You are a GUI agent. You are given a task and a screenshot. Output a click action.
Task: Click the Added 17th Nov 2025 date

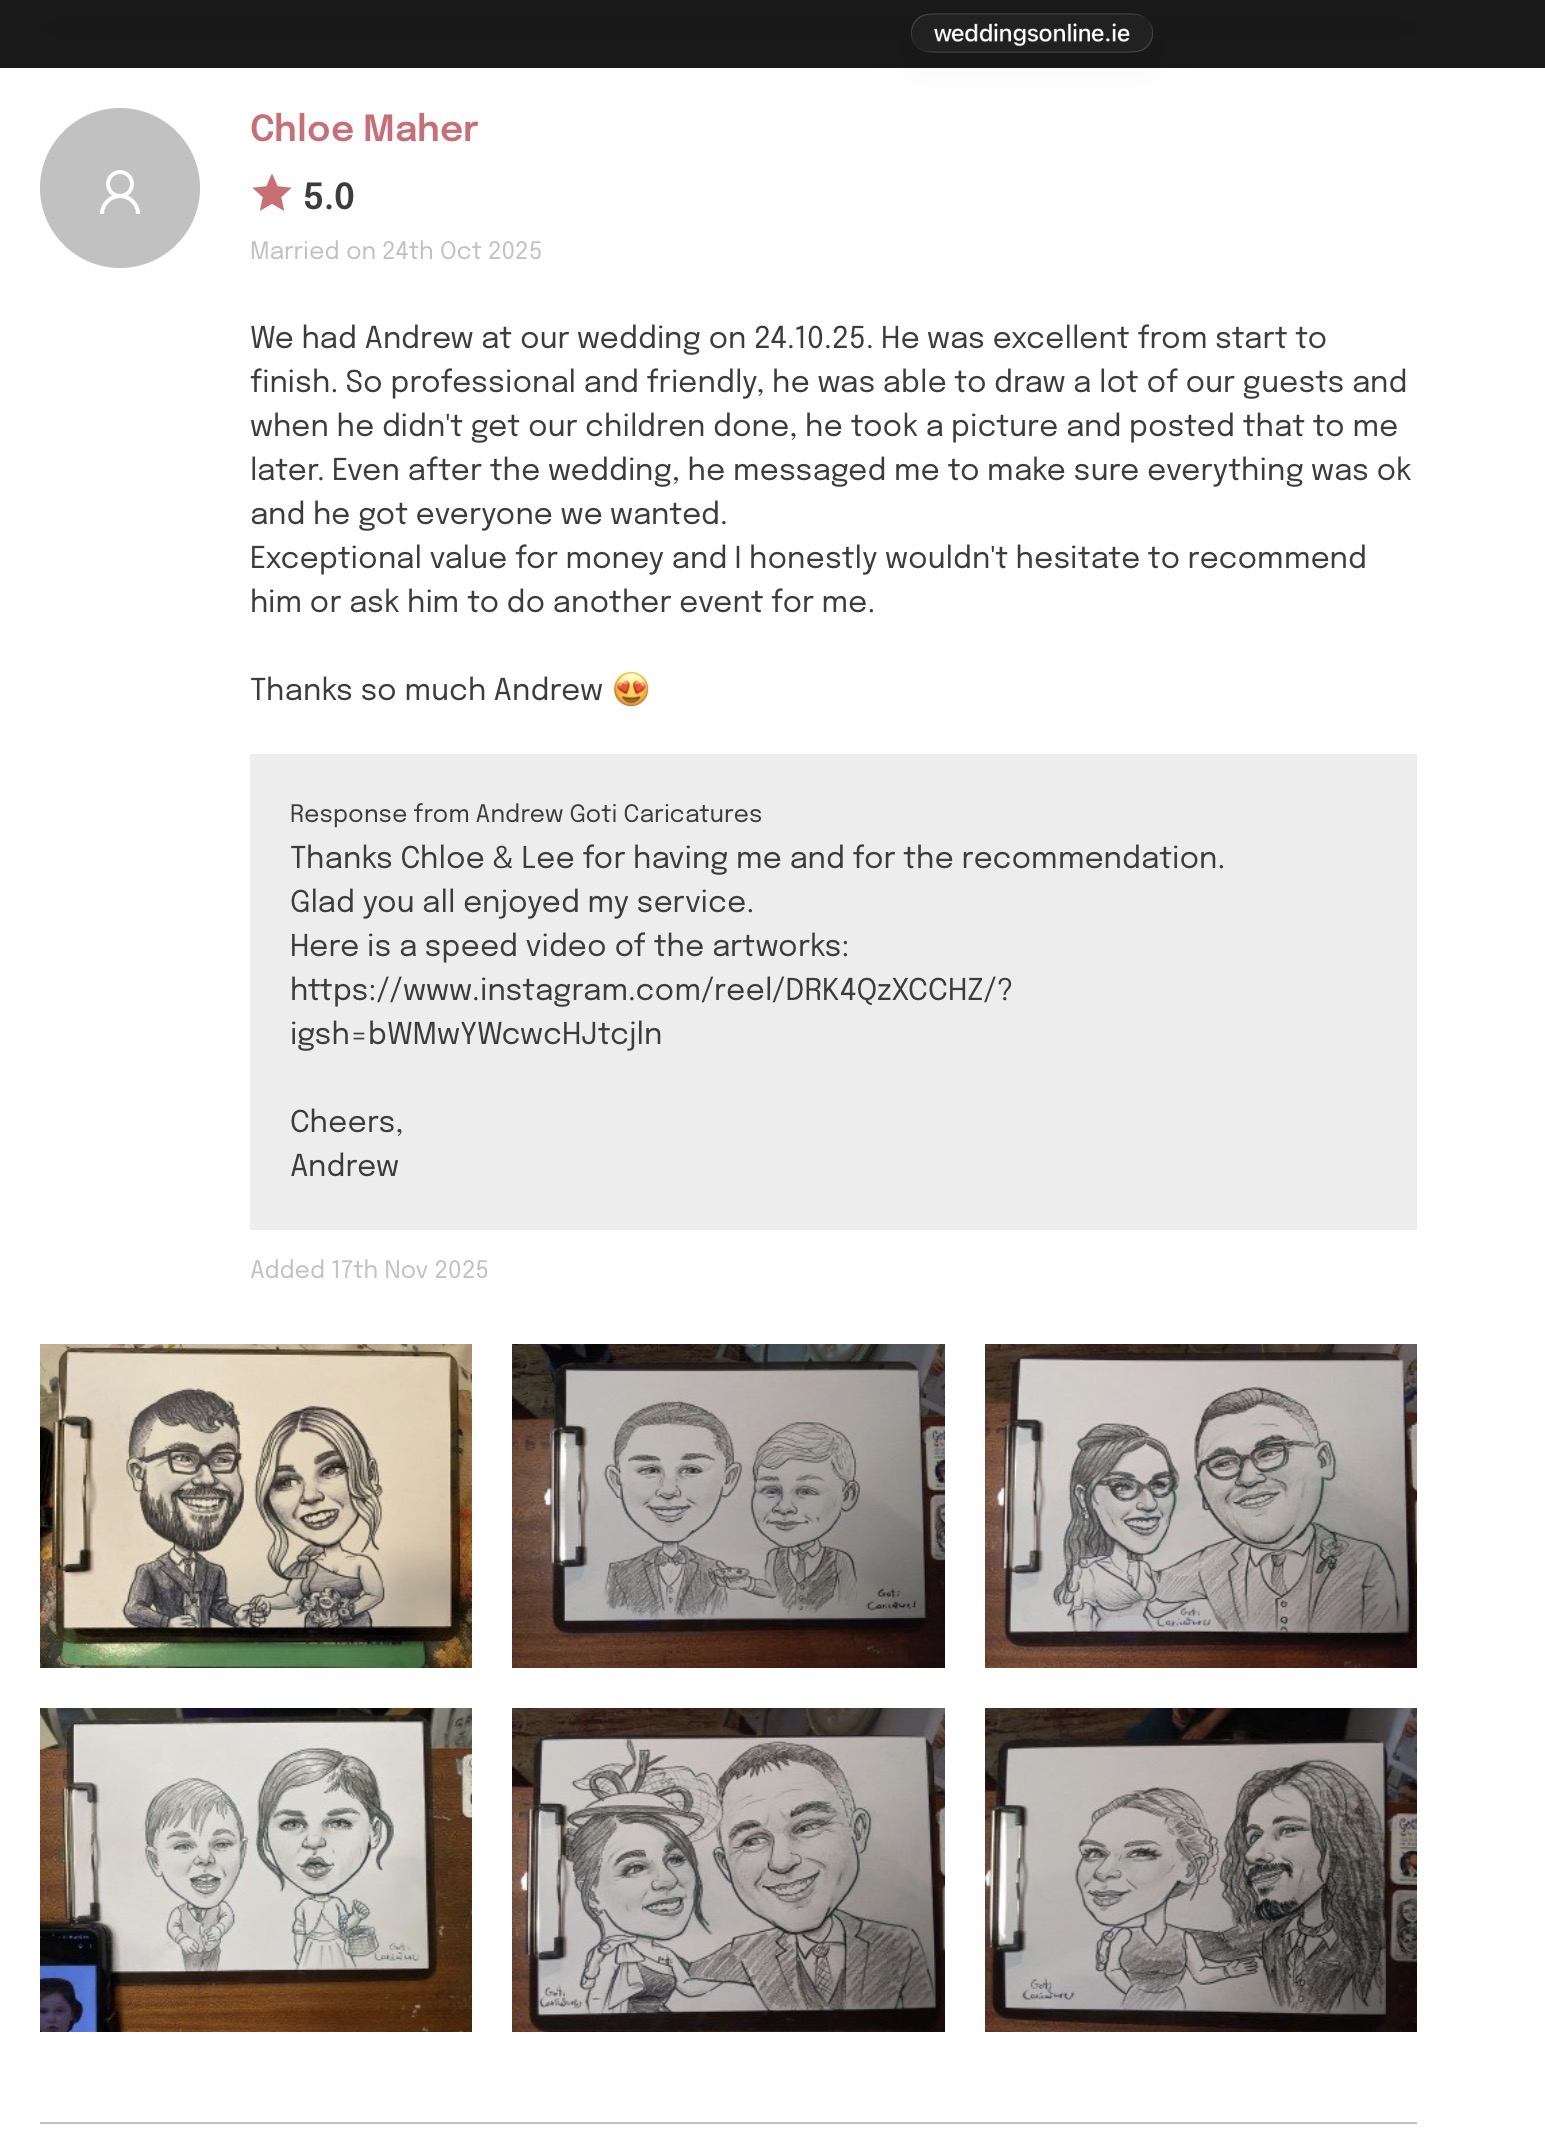click(x=369, y=1269)
